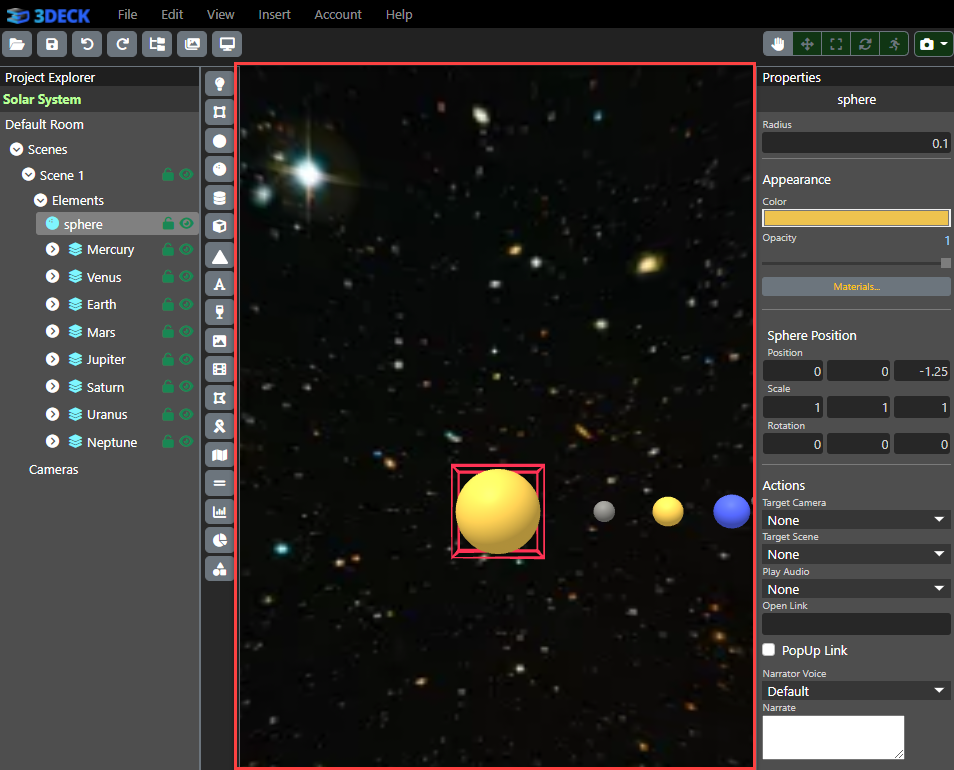Open the Target Camera dropdown
The width and height of the screenshot is (954, 770).
(856, 520)
